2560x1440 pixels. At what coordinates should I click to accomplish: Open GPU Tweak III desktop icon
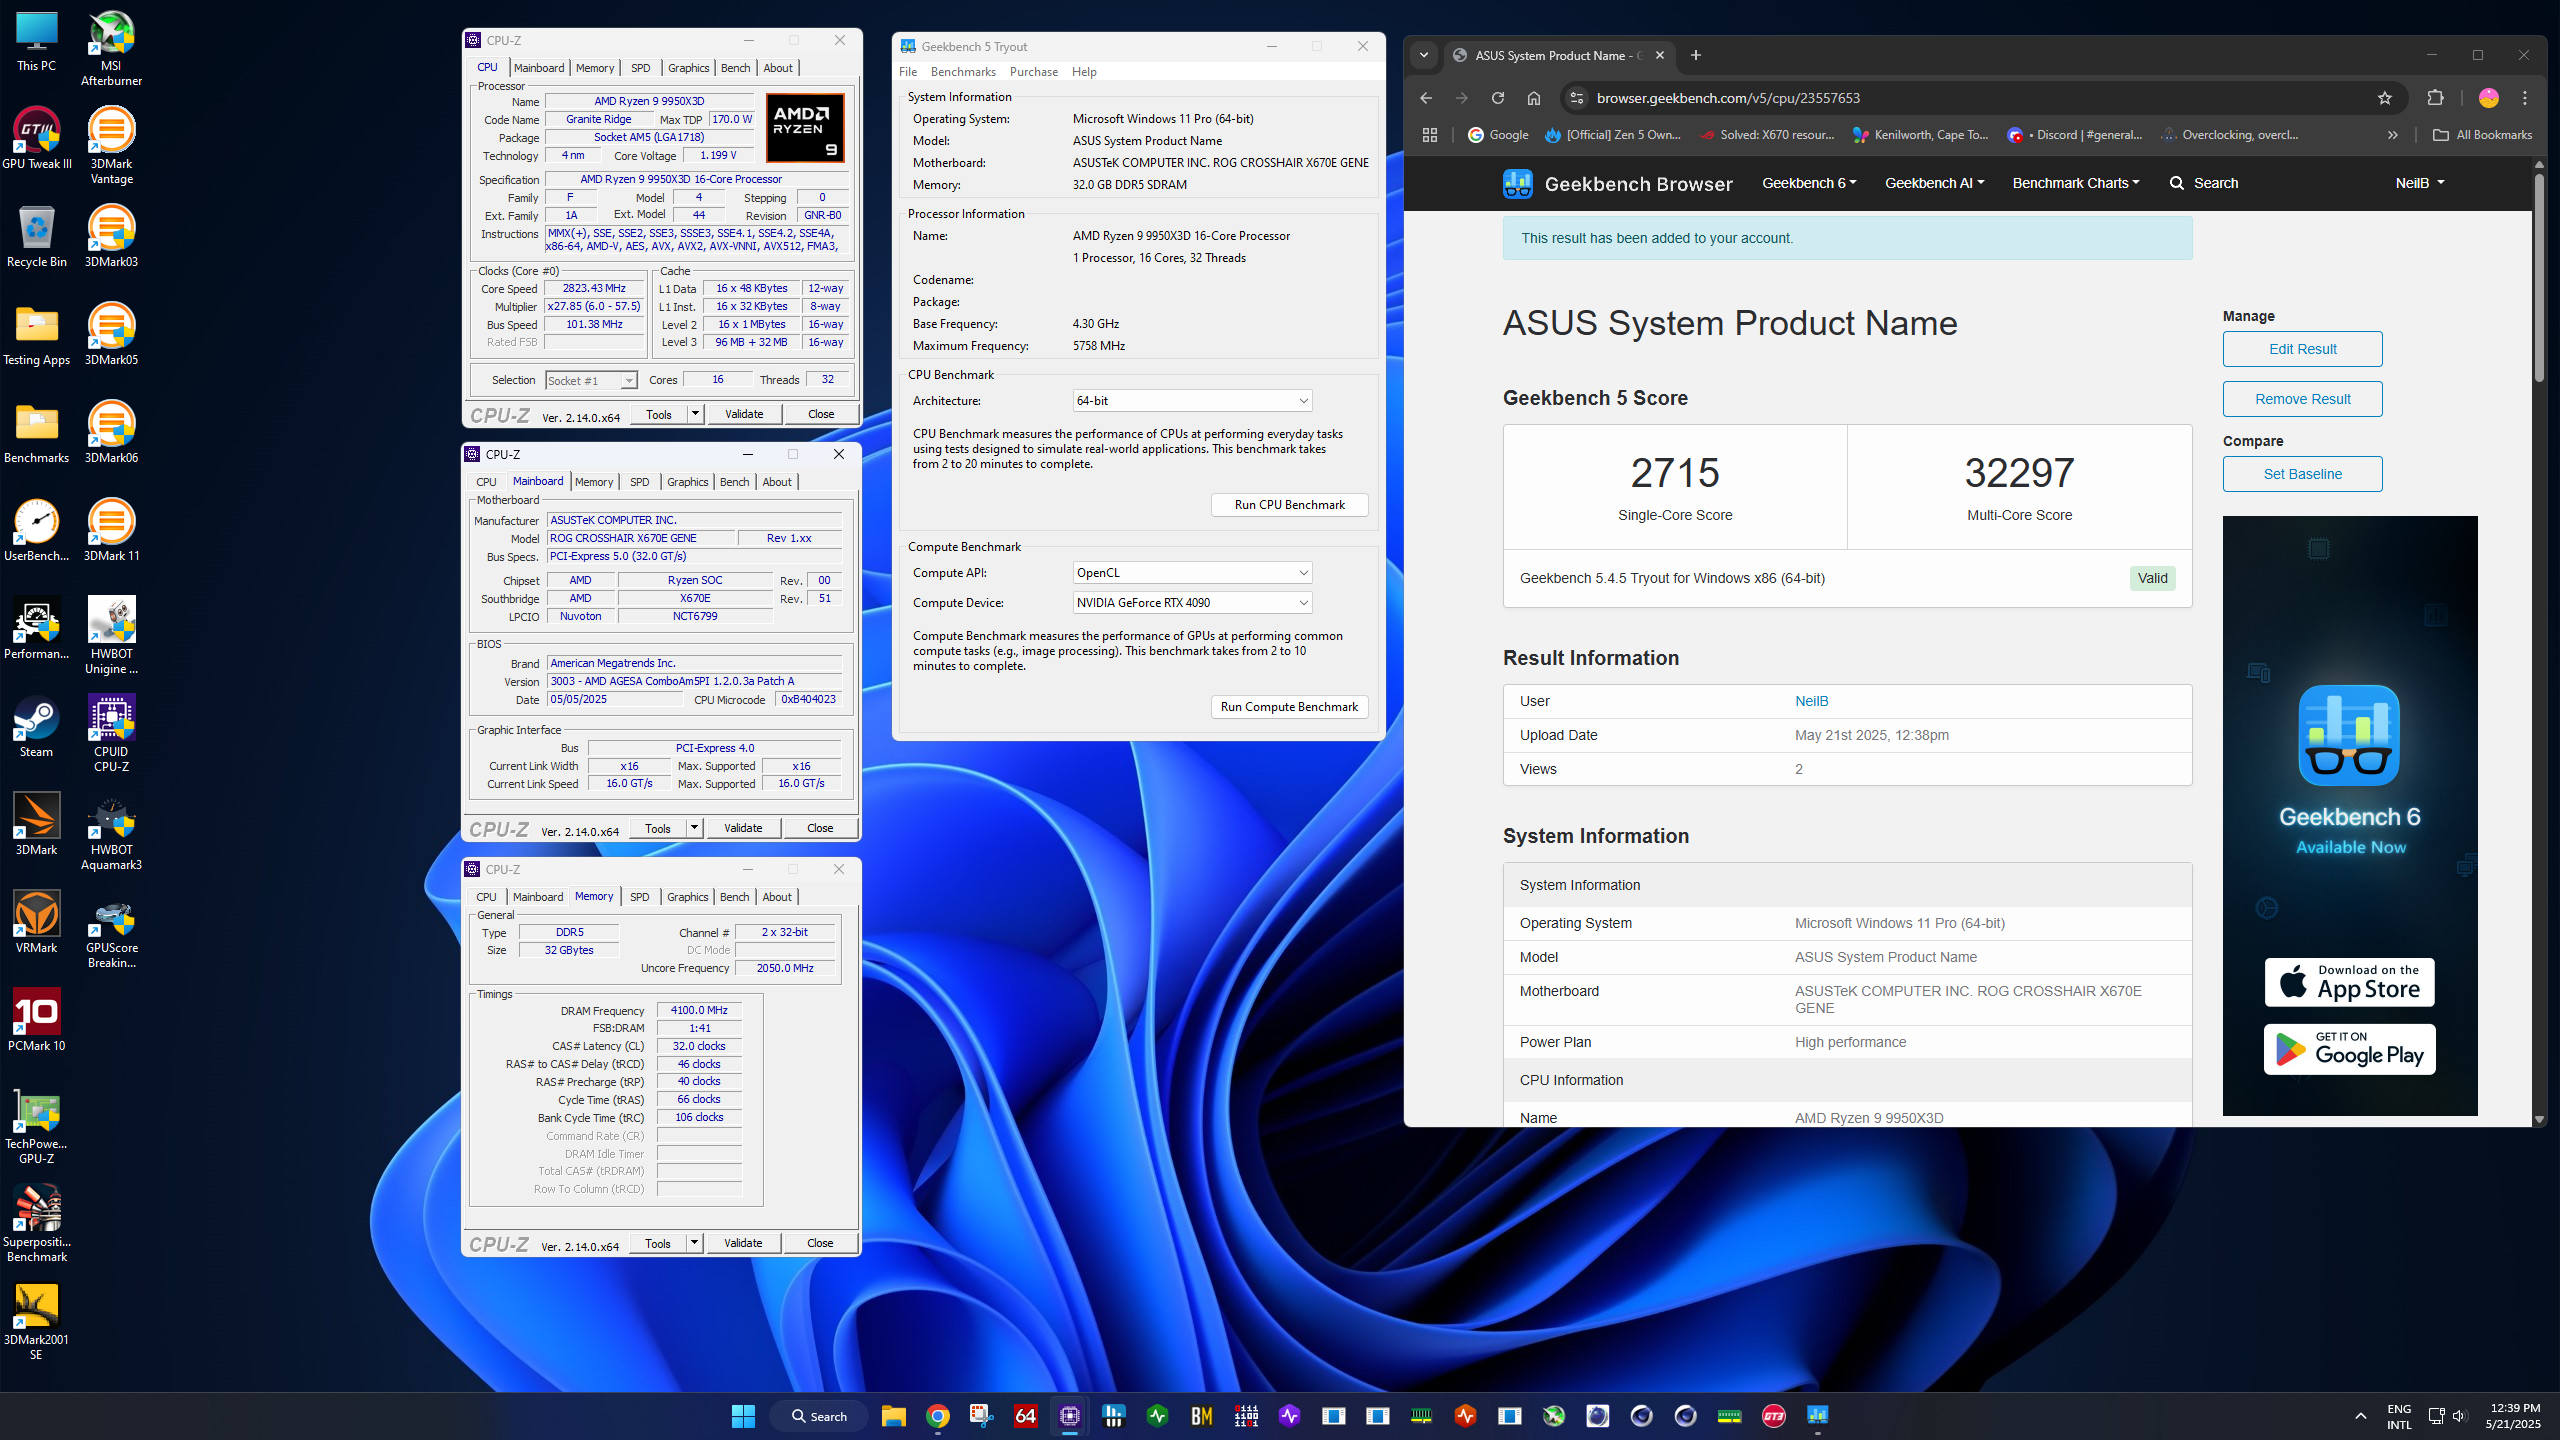pos(37,138)
